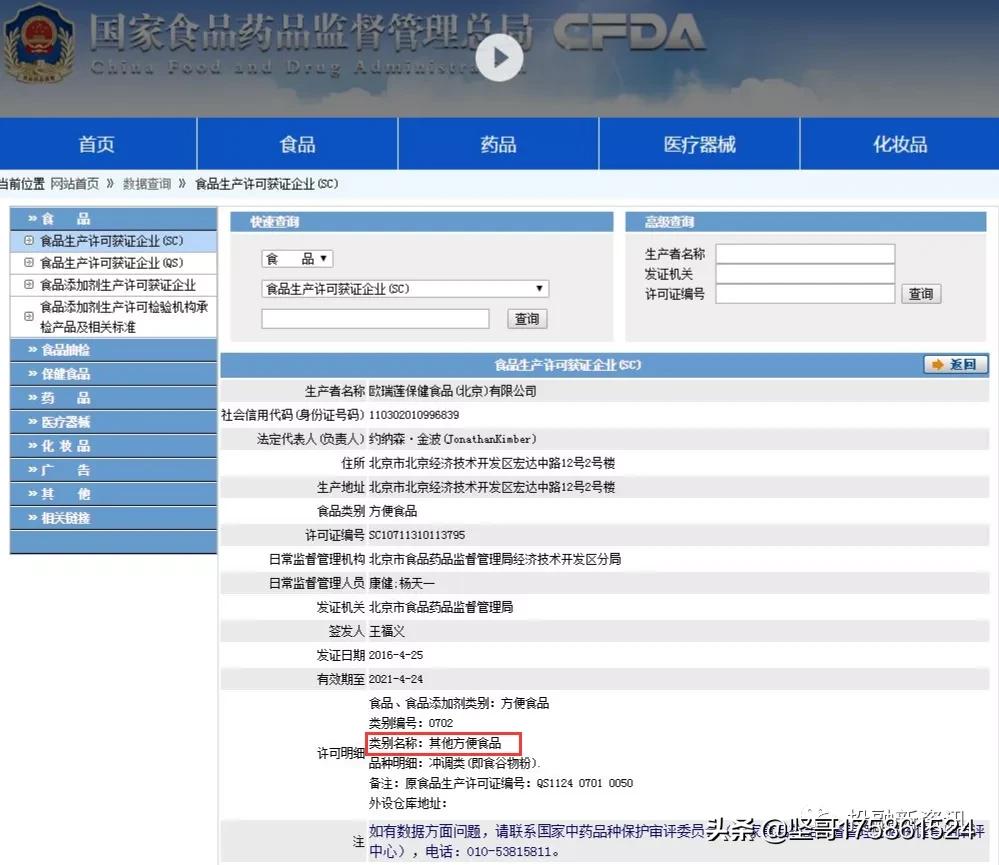Click the credit code 110302010996839
This screenshot has width=999, height=865.
414,415
